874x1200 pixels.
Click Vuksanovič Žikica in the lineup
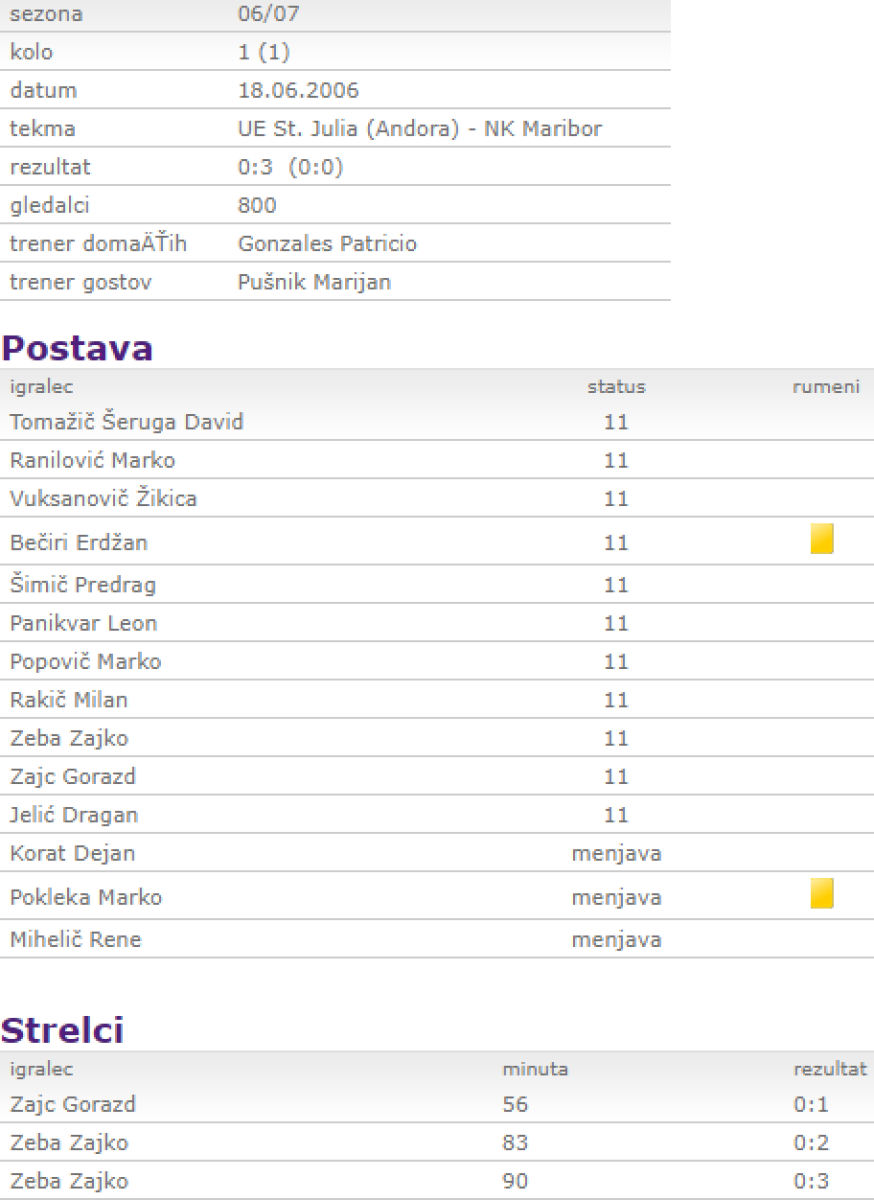point(103,499)
